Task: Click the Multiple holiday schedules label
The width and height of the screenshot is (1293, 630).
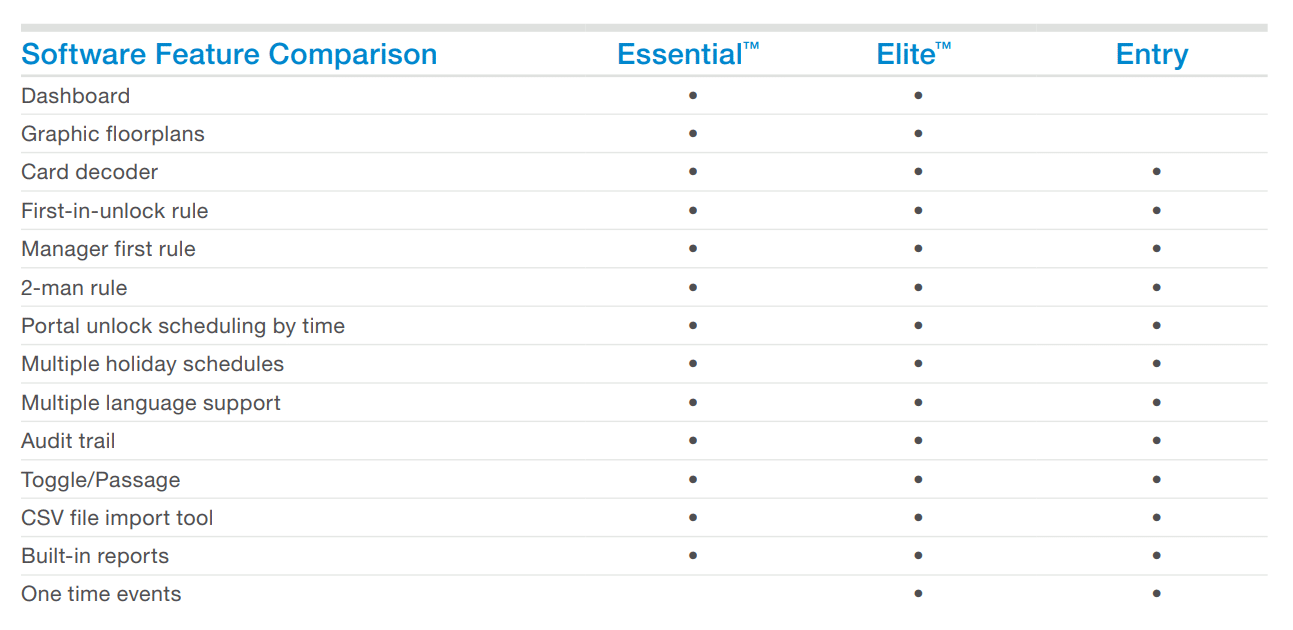Action: point(153,364)
